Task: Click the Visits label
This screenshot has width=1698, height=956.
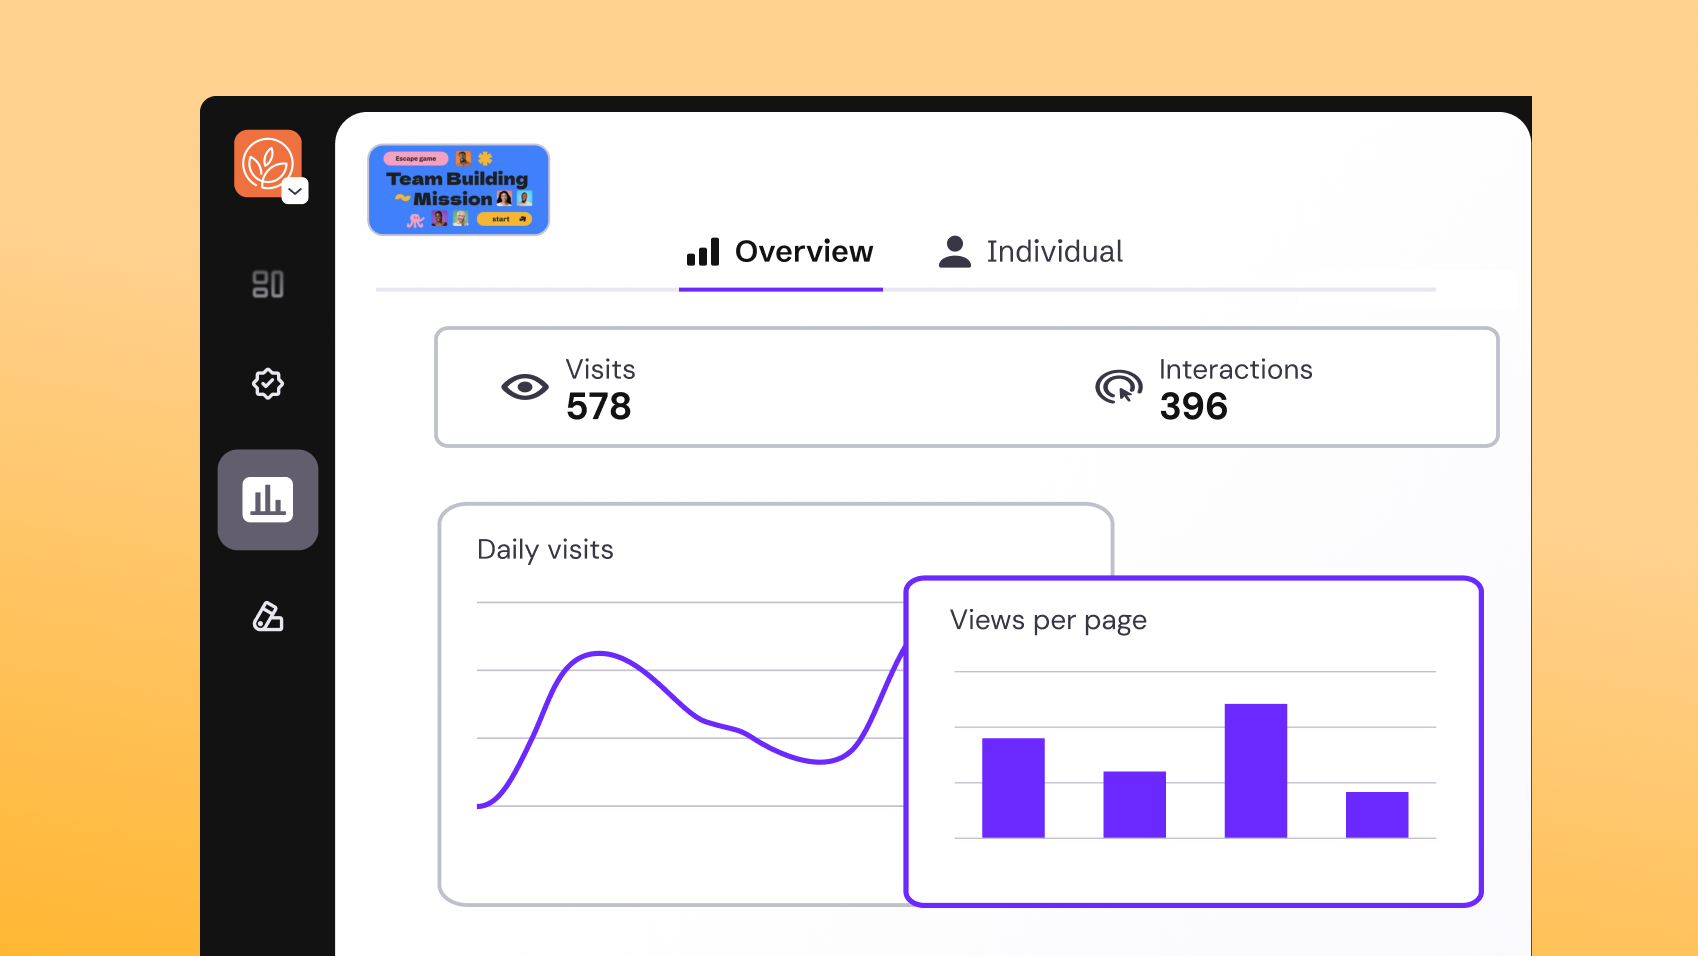Action: [601, 370]
